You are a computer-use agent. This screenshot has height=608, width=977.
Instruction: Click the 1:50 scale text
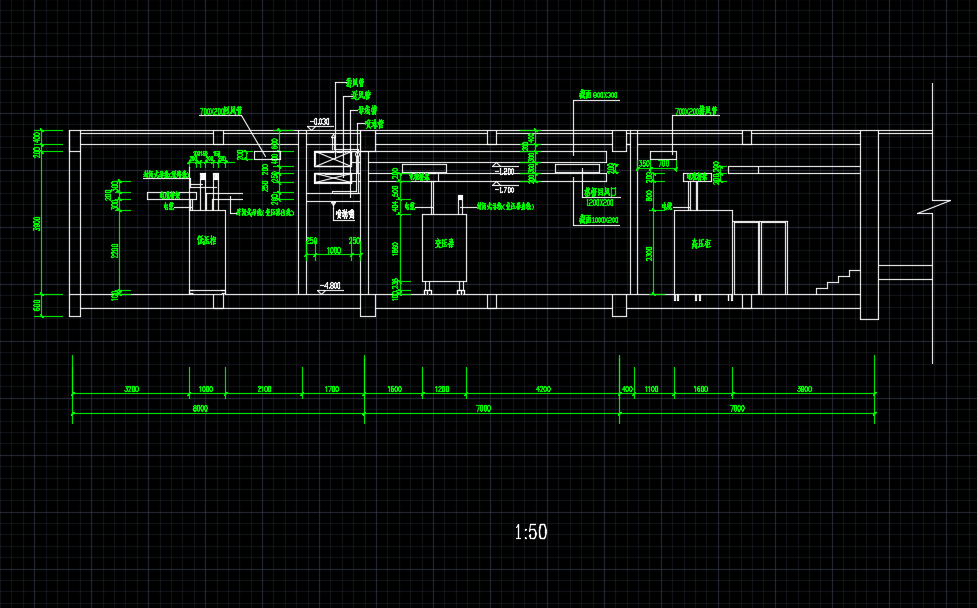point(531,532)
